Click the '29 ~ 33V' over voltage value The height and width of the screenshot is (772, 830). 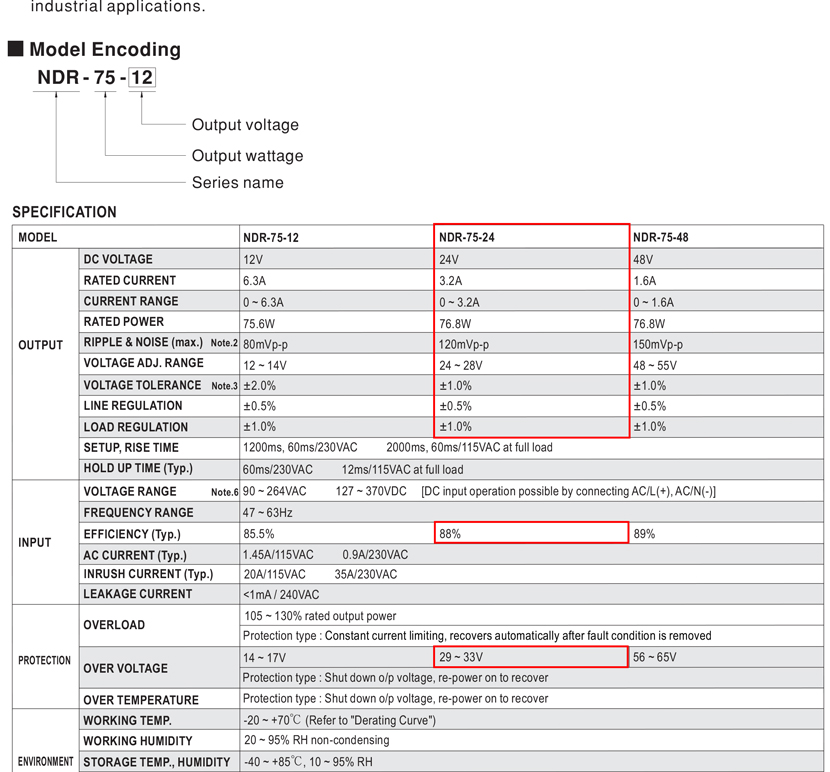click(461, 658)
